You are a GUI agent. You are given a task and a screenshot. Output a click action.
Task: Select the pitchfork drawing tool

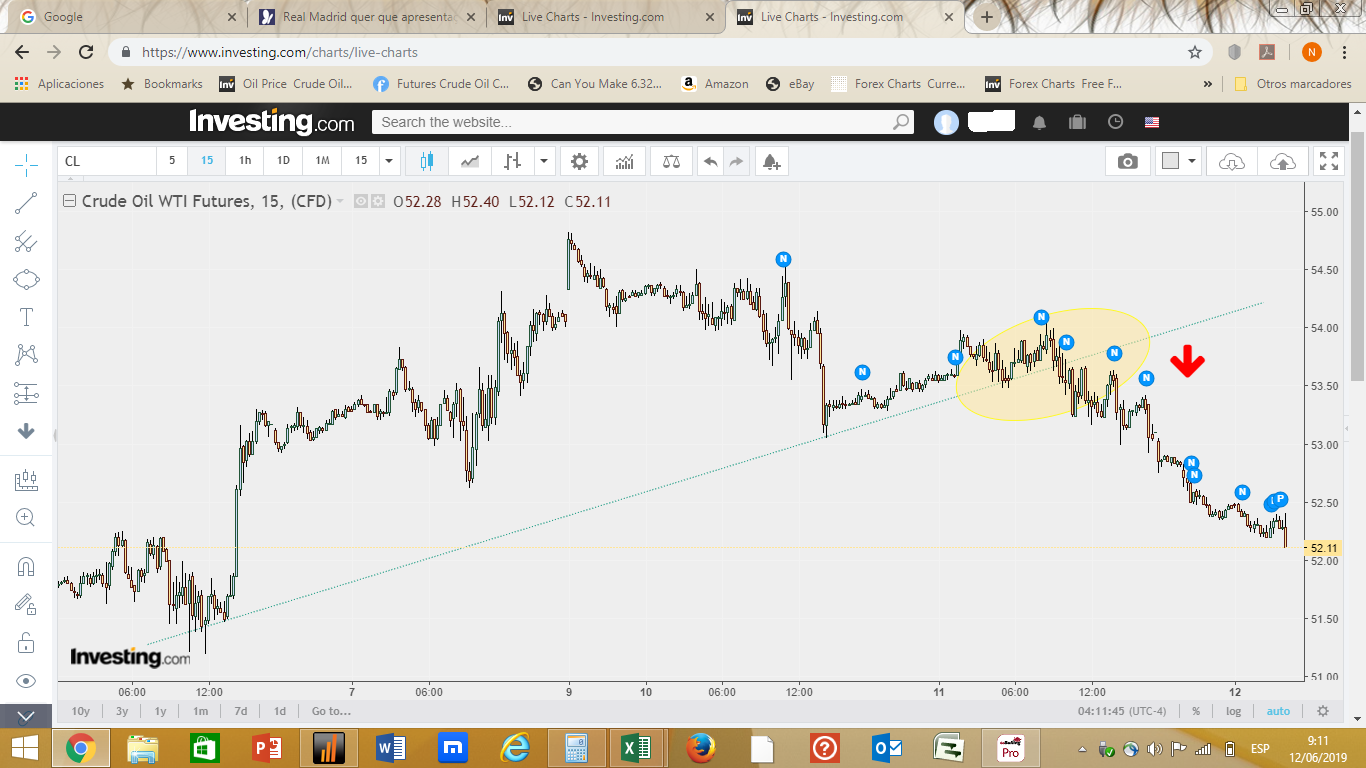[x=26, y=241]
